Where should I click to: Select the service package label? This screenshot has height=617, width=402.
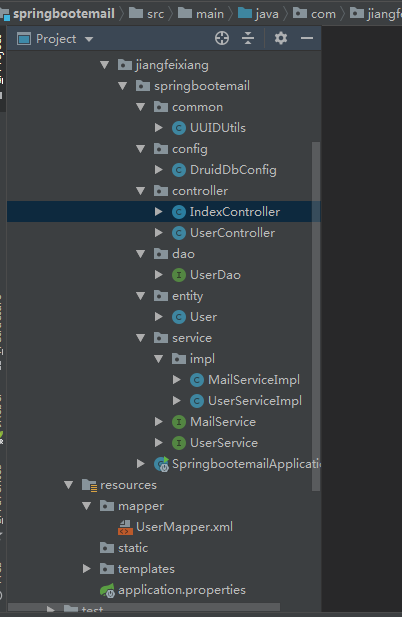(192, 338)
